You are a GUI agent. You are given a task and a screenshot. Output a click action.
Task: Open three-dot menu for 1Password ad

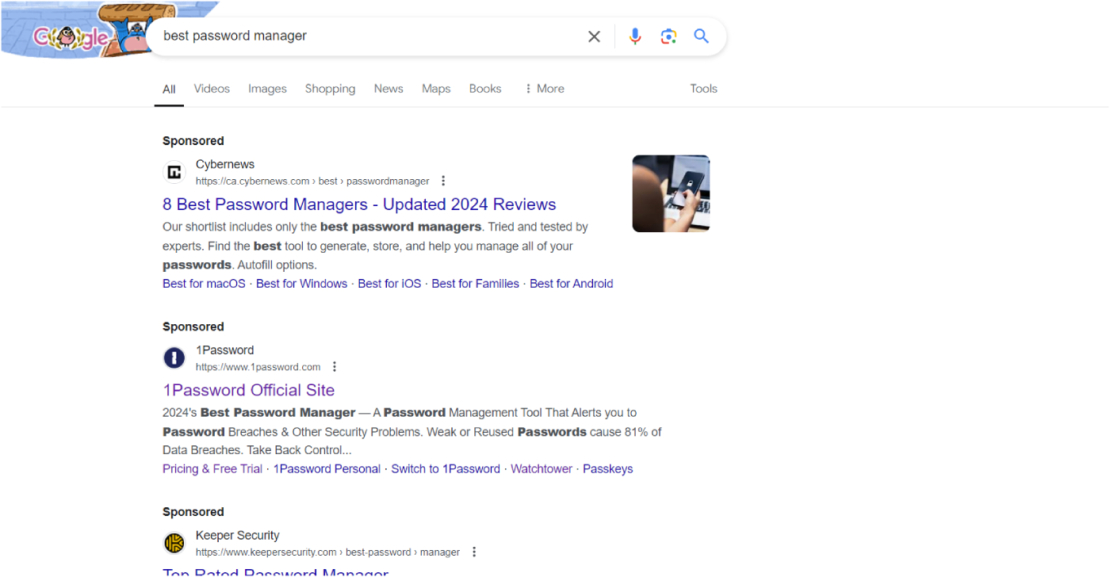pyautogui.click(x=335, y=367)
